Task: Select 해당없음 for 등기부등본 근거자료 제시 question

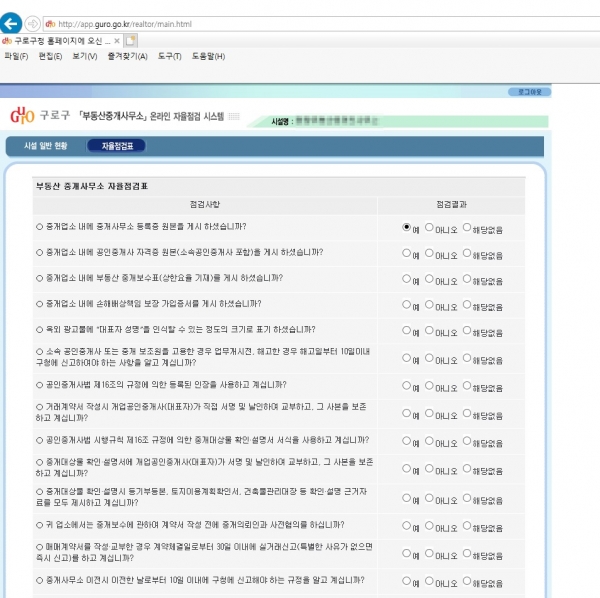Action: [x=467, y=498]
